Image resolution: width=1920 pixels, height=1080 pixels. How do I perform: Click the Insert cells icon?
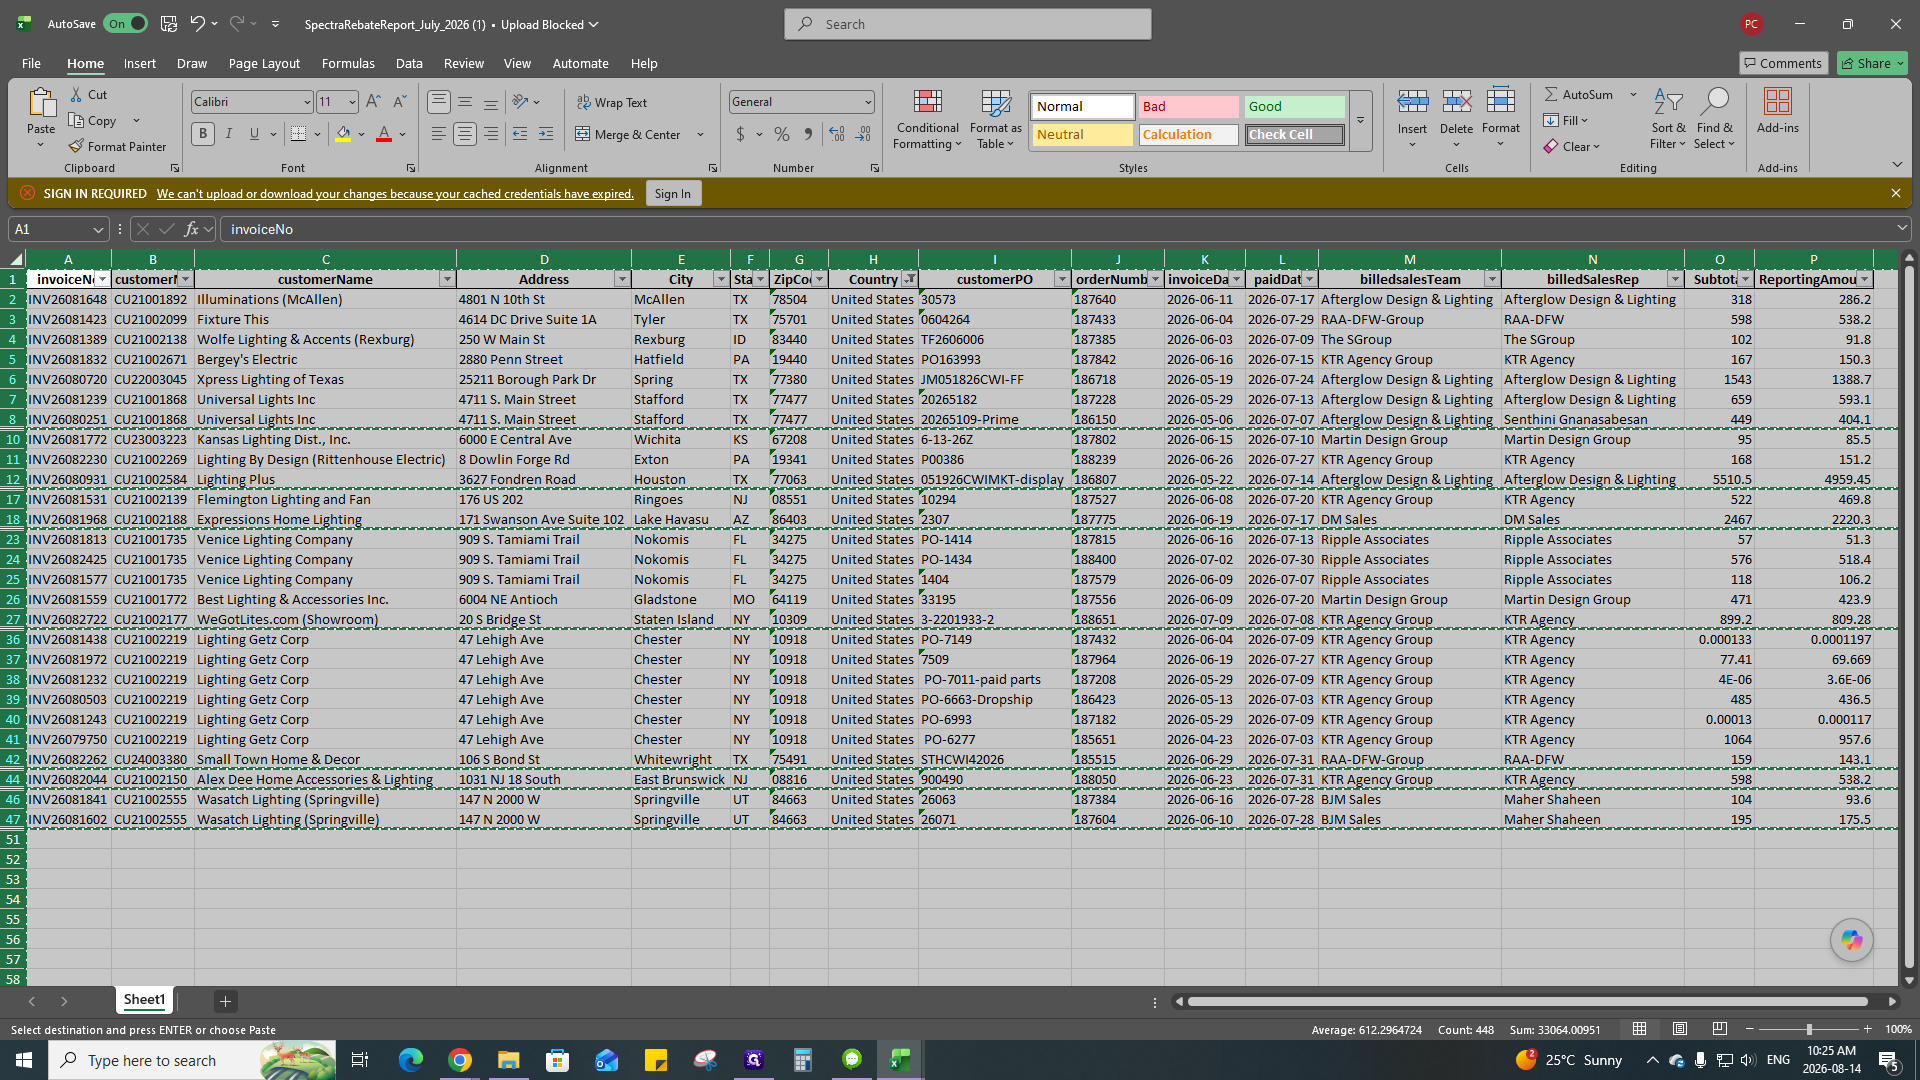1412,101
